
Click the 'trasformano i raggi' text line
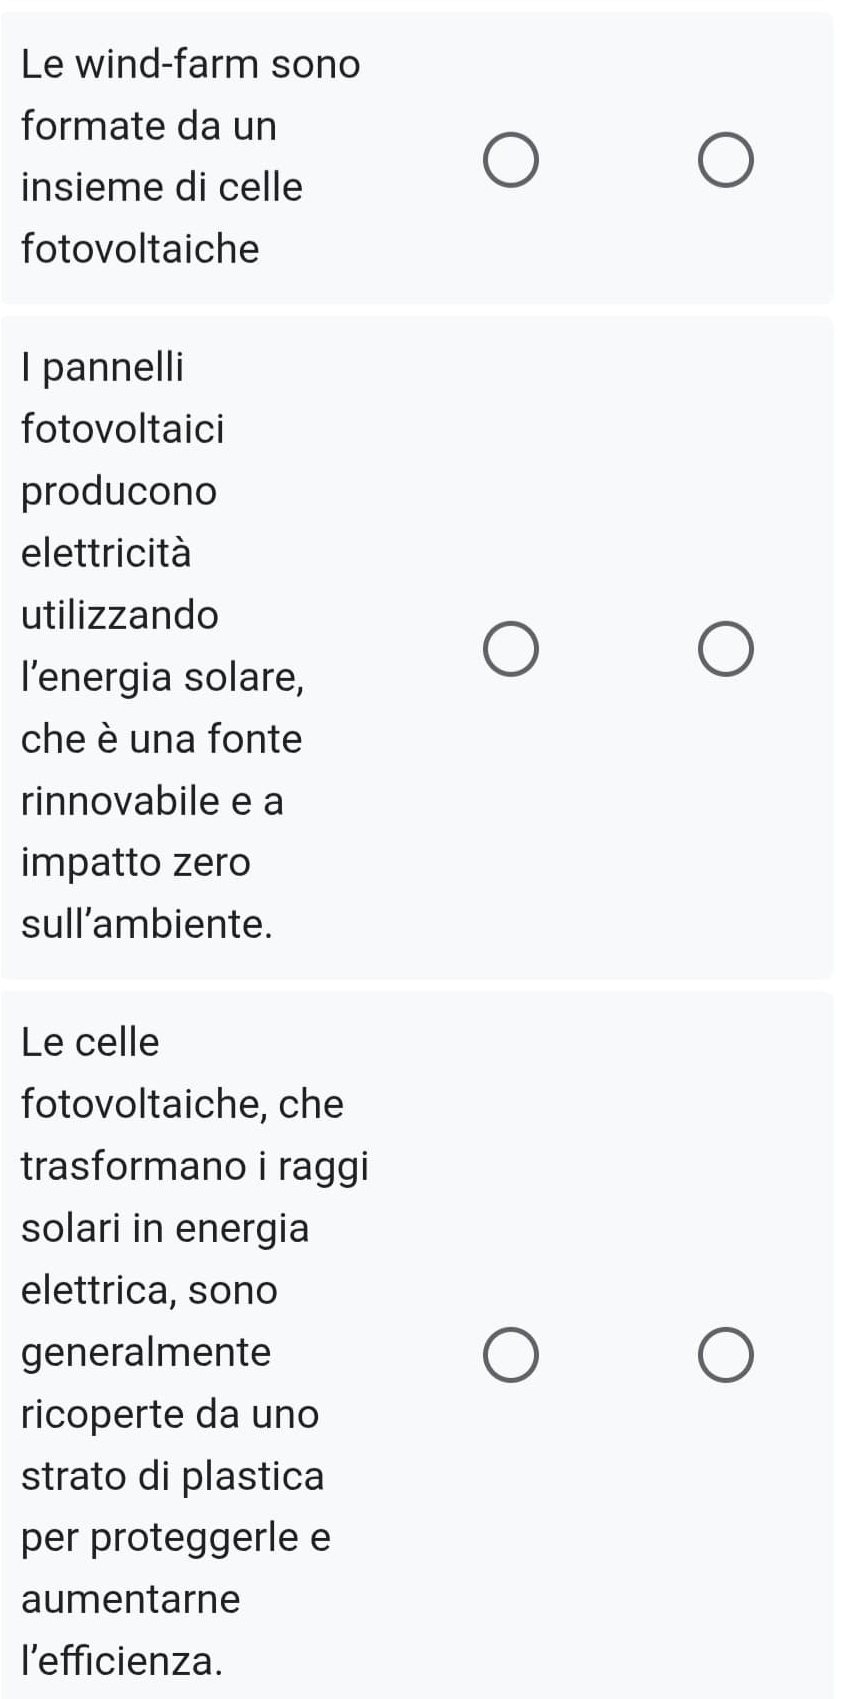[195, 1166]
